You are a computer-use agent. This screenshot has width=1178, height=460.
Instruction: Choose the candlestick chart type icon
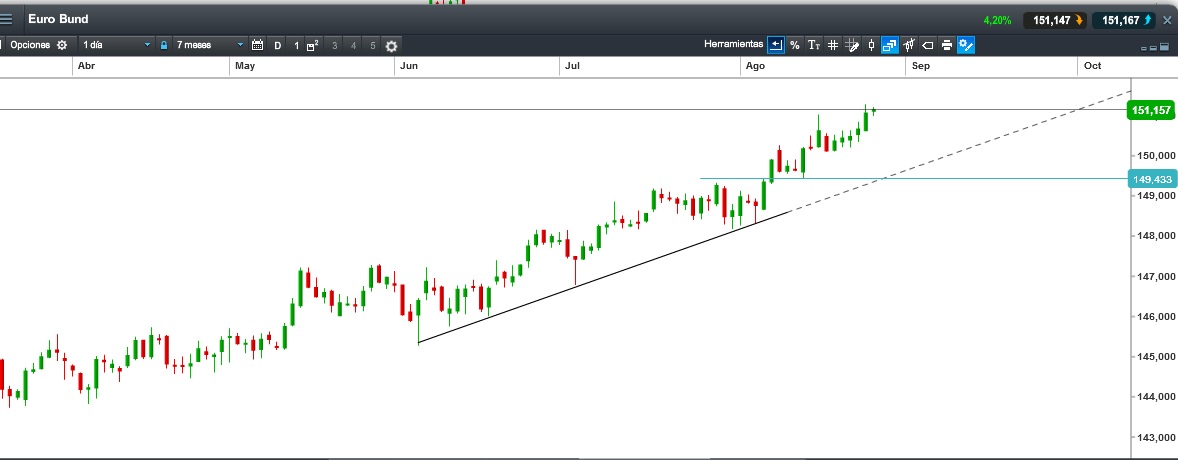coord(871,45)
